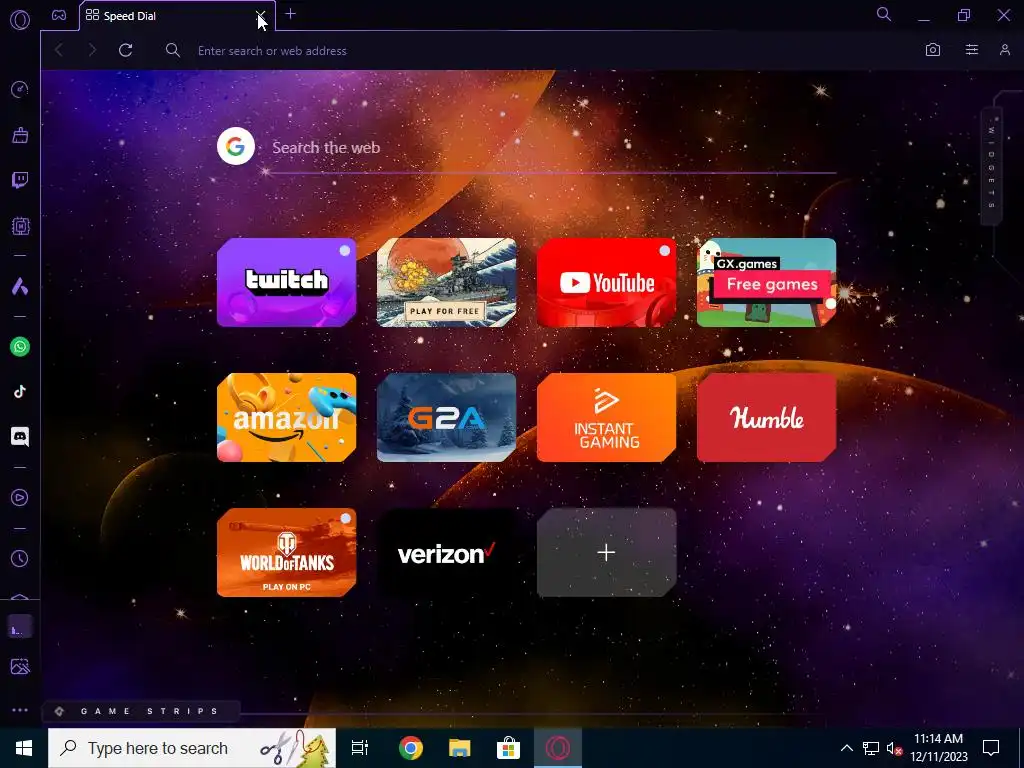Open WhatsApp in sidebar
Viewport: 1024px width, 768px height.
point(20,347)
